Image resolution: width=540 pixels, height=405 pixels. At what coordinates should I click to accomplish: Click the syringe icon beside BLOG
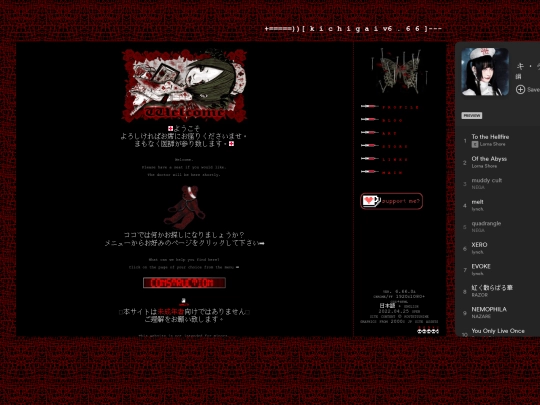(370, 120)
